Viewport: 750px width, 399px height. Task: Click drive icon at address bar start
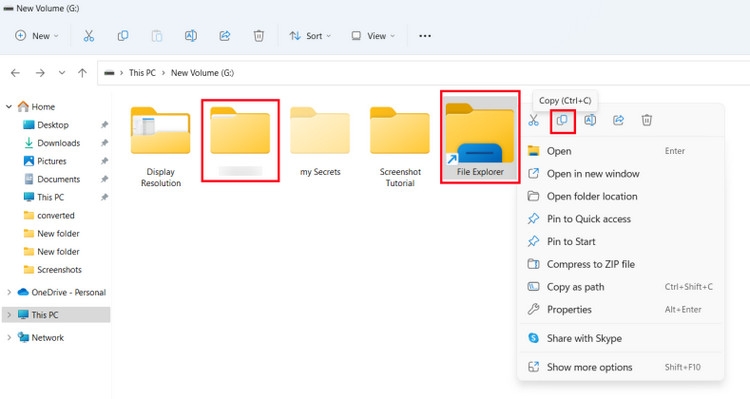pos(110,73)
